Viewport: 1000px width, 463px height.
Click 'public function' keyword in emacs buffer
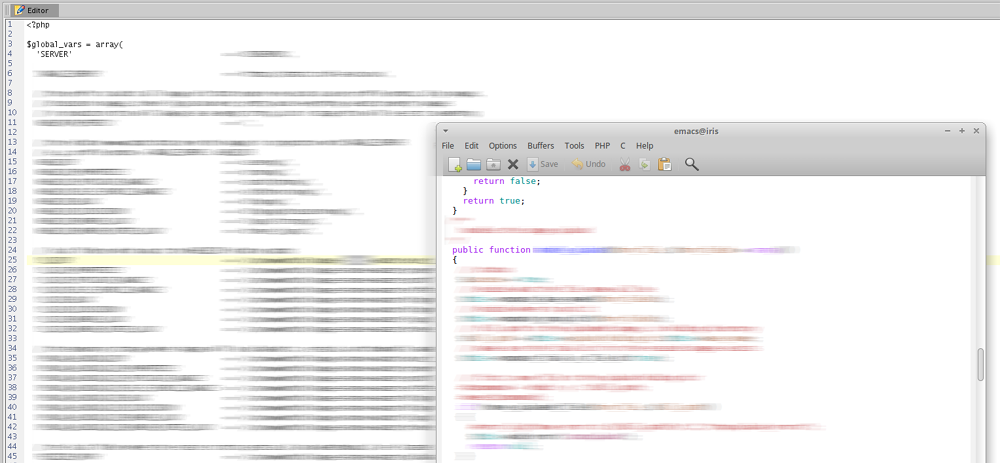click(491, 250)
